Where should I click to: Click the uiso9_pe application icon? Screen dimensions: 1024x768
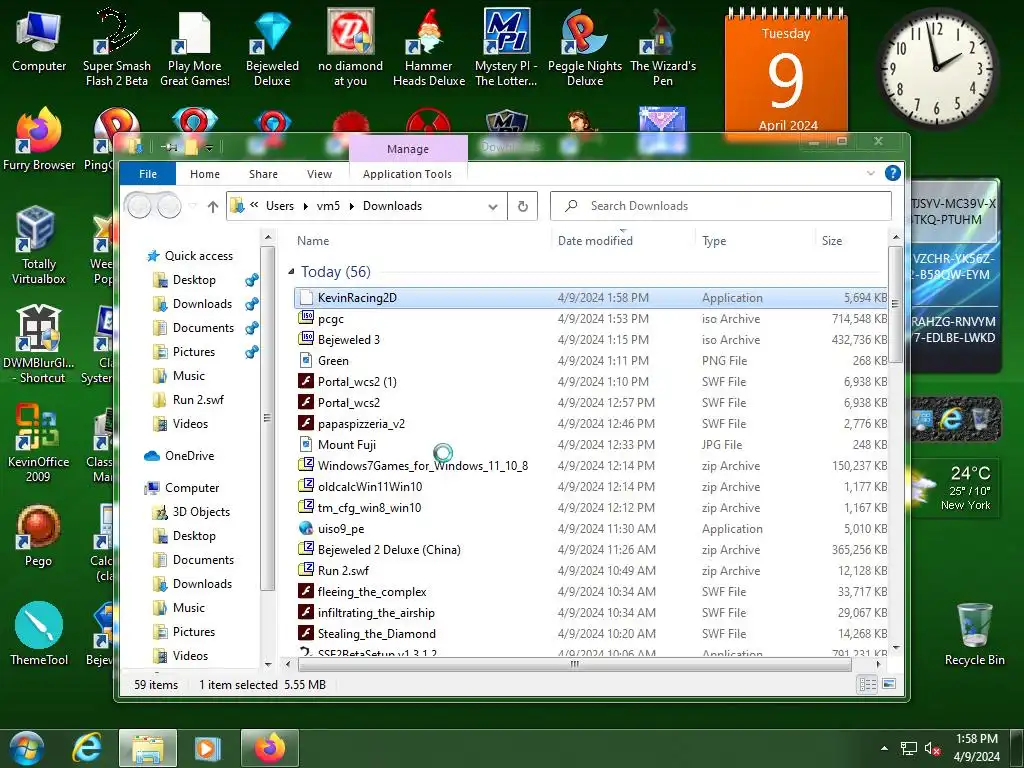306,528
